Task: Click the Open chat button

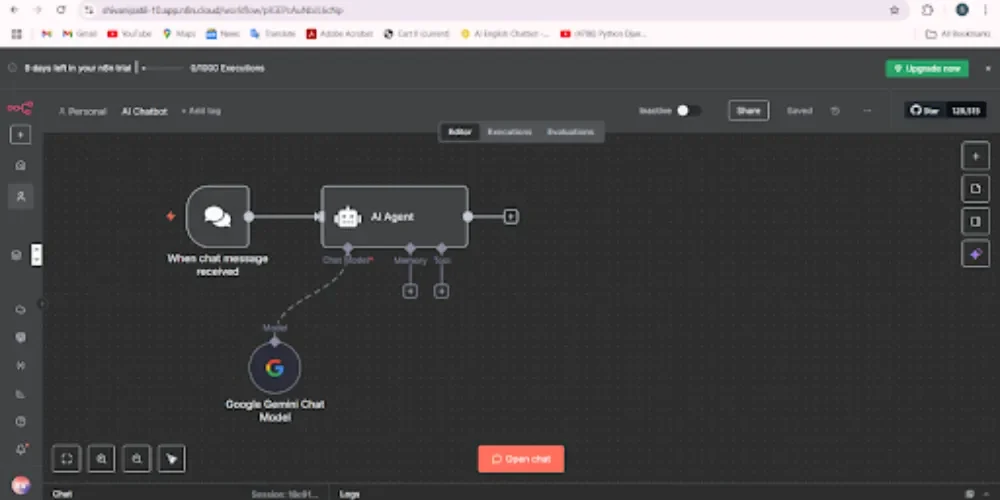Action: pos(521,459)
